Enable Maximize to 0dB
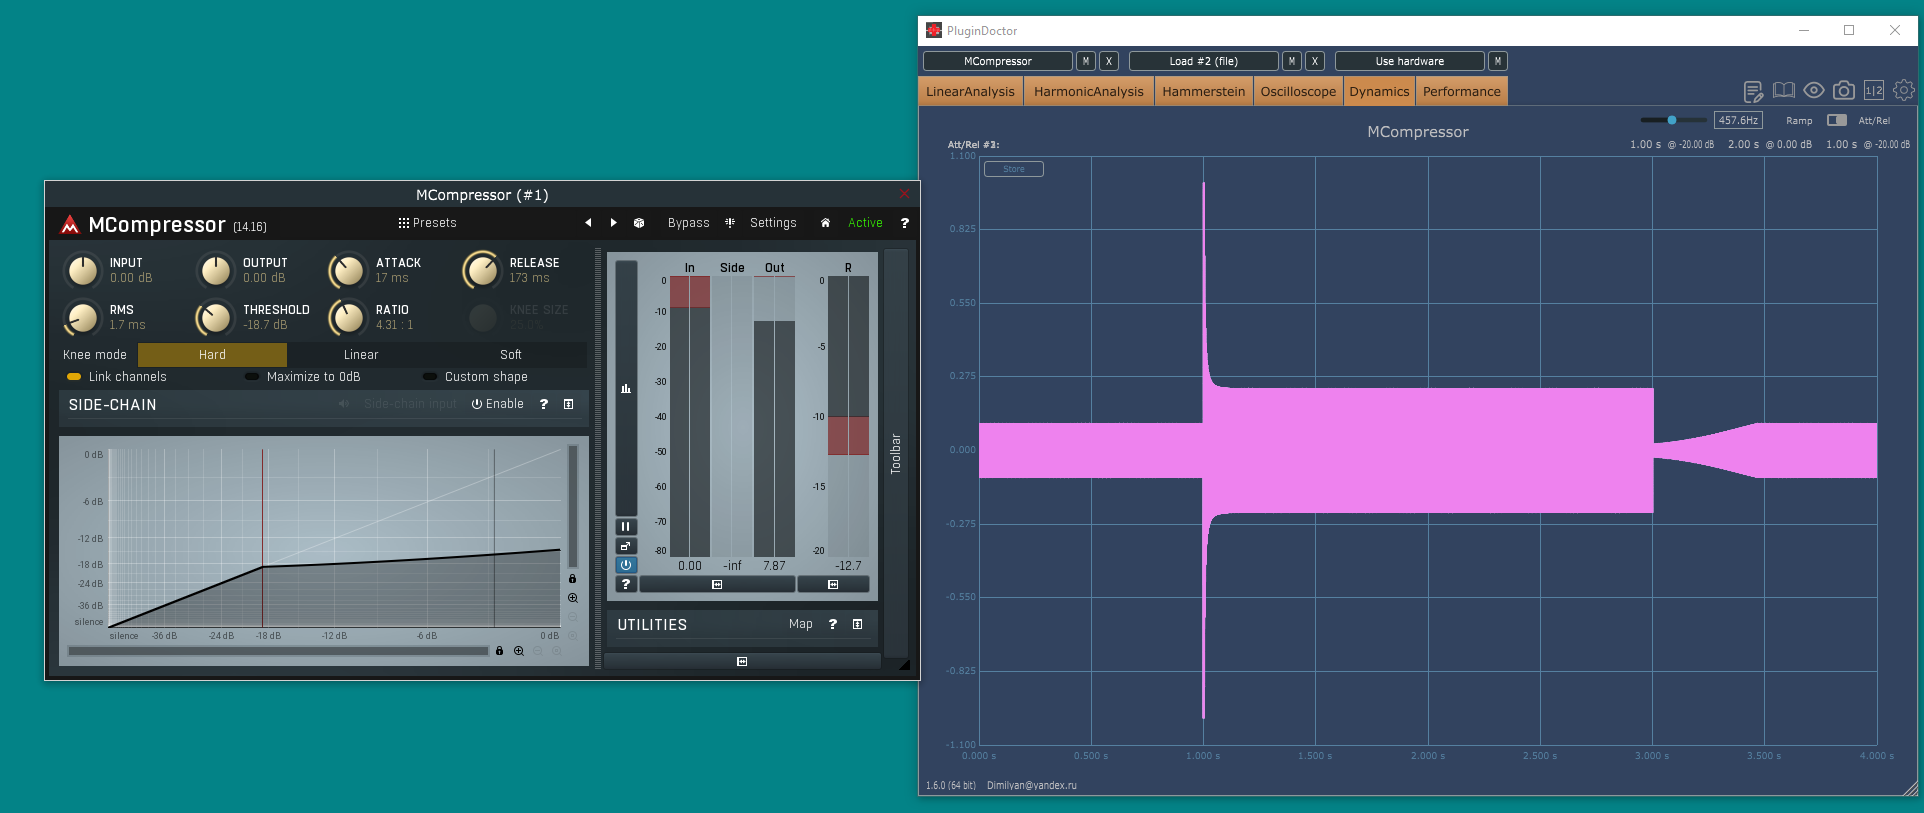 point(303,377)
